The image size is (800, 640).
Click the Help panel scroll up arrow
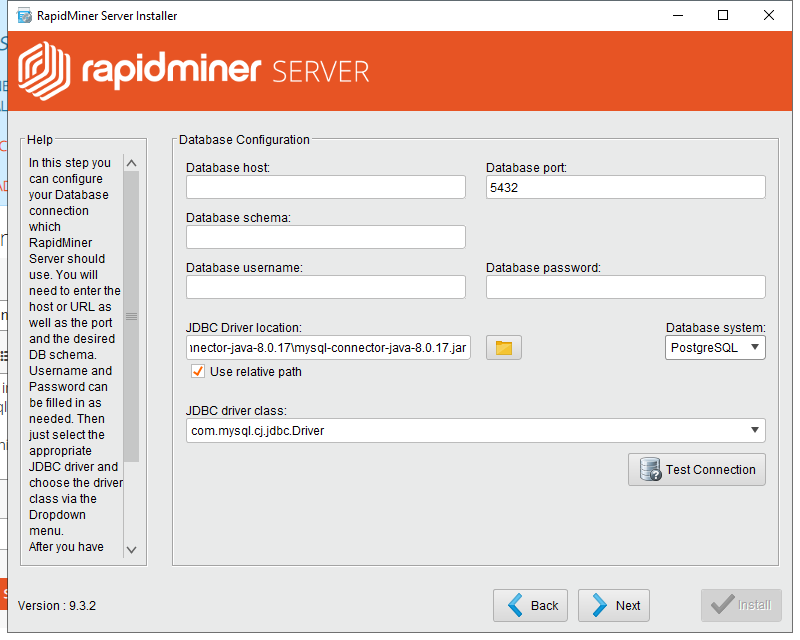131,163
